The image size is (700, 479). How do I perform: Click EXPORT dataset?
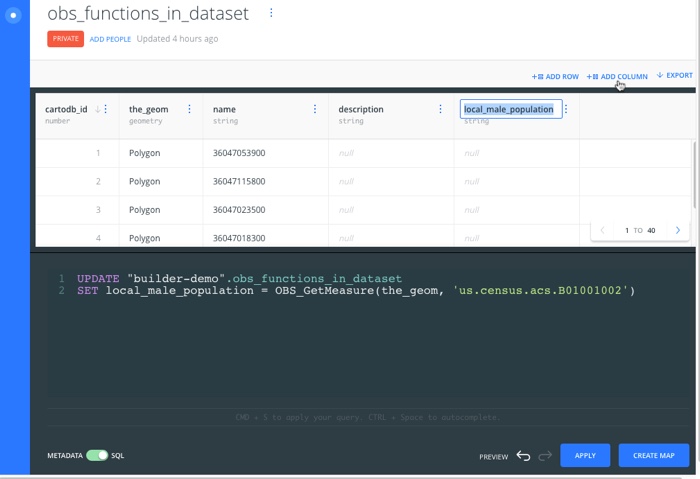pyautogui.click(x=675, y=75)
